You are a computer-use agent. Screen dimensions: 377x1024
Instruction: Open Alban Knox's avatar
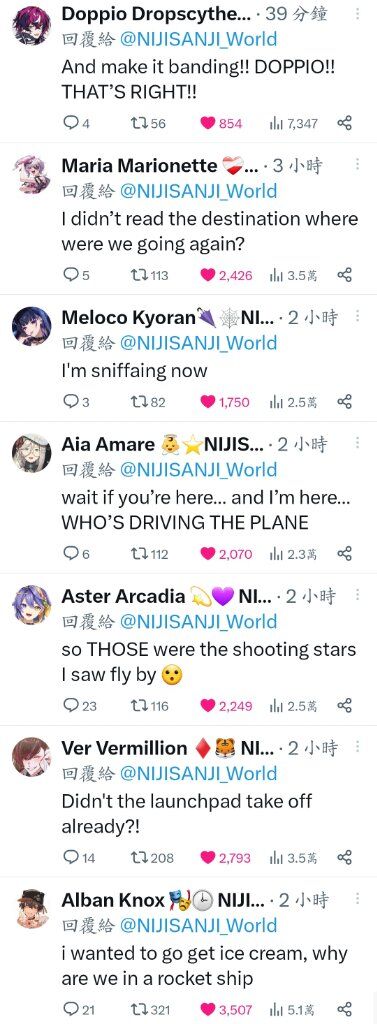(x=31, y=908)
